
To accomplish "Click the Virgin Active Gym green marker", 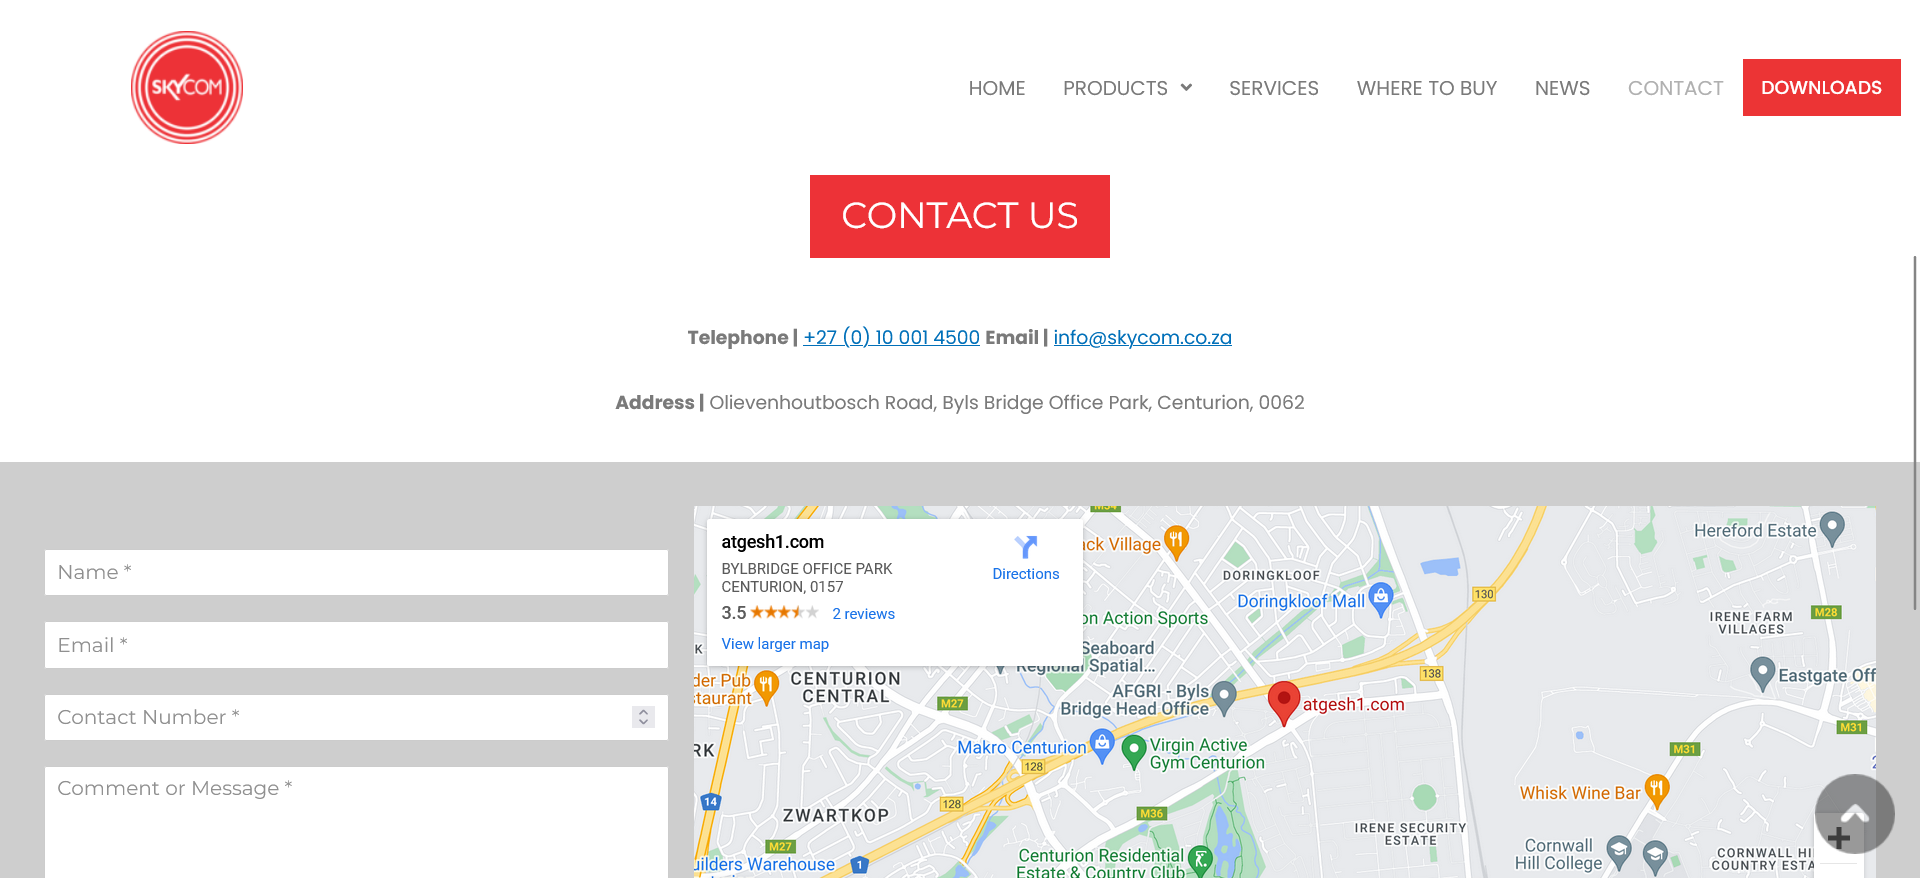I will click(1134, 751).
